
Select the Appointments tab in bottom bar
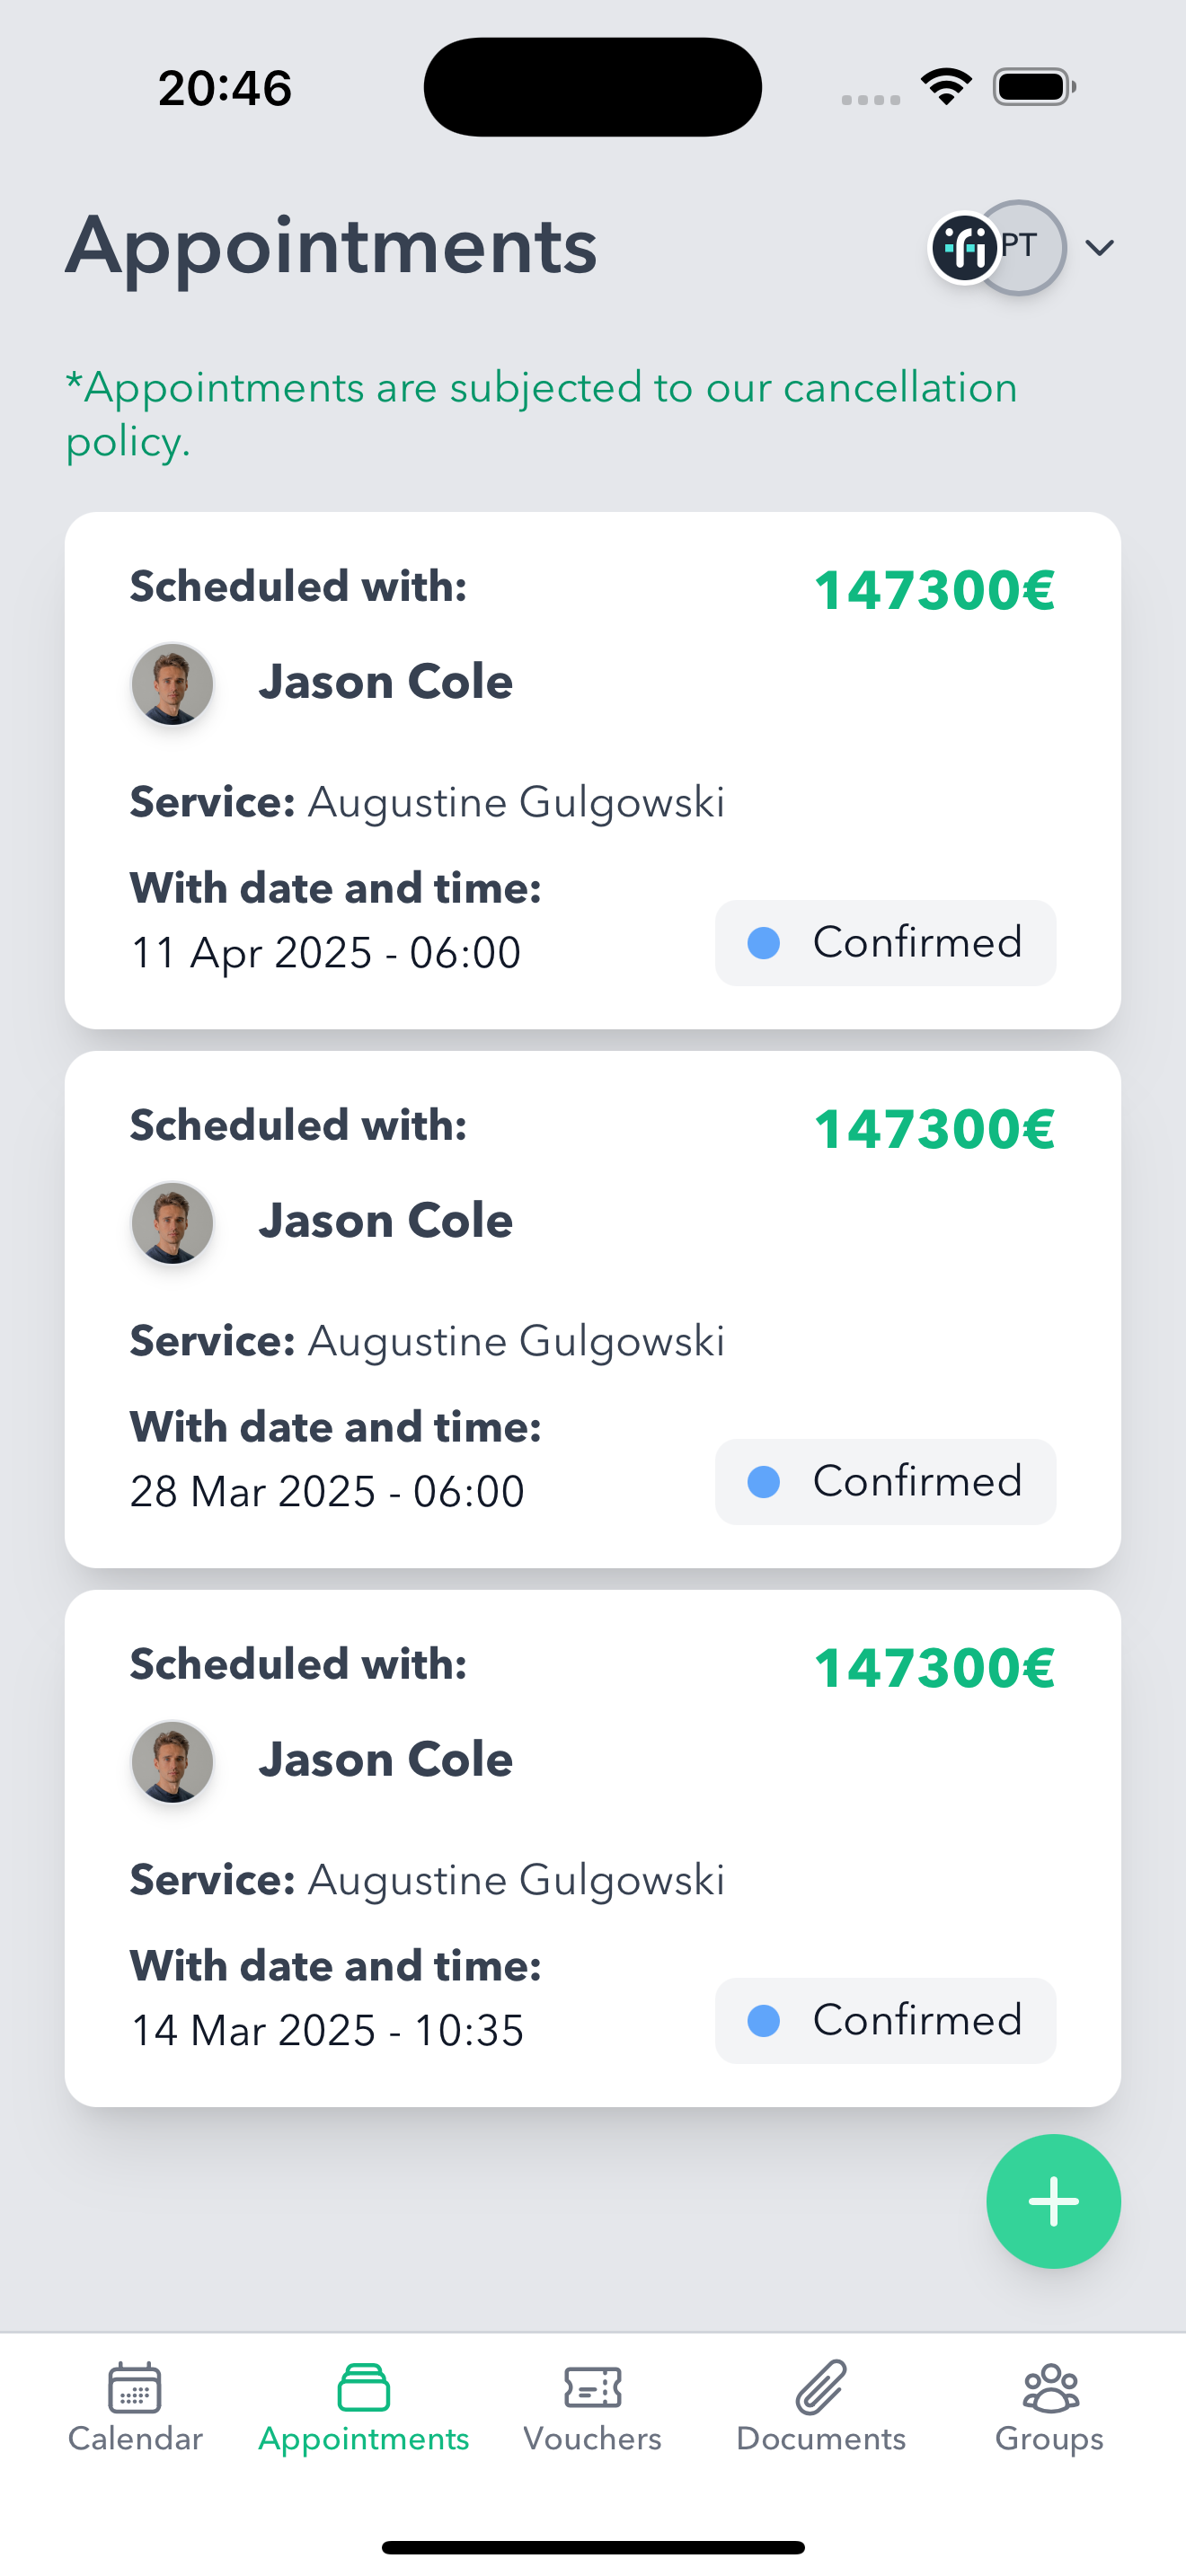363,2409
